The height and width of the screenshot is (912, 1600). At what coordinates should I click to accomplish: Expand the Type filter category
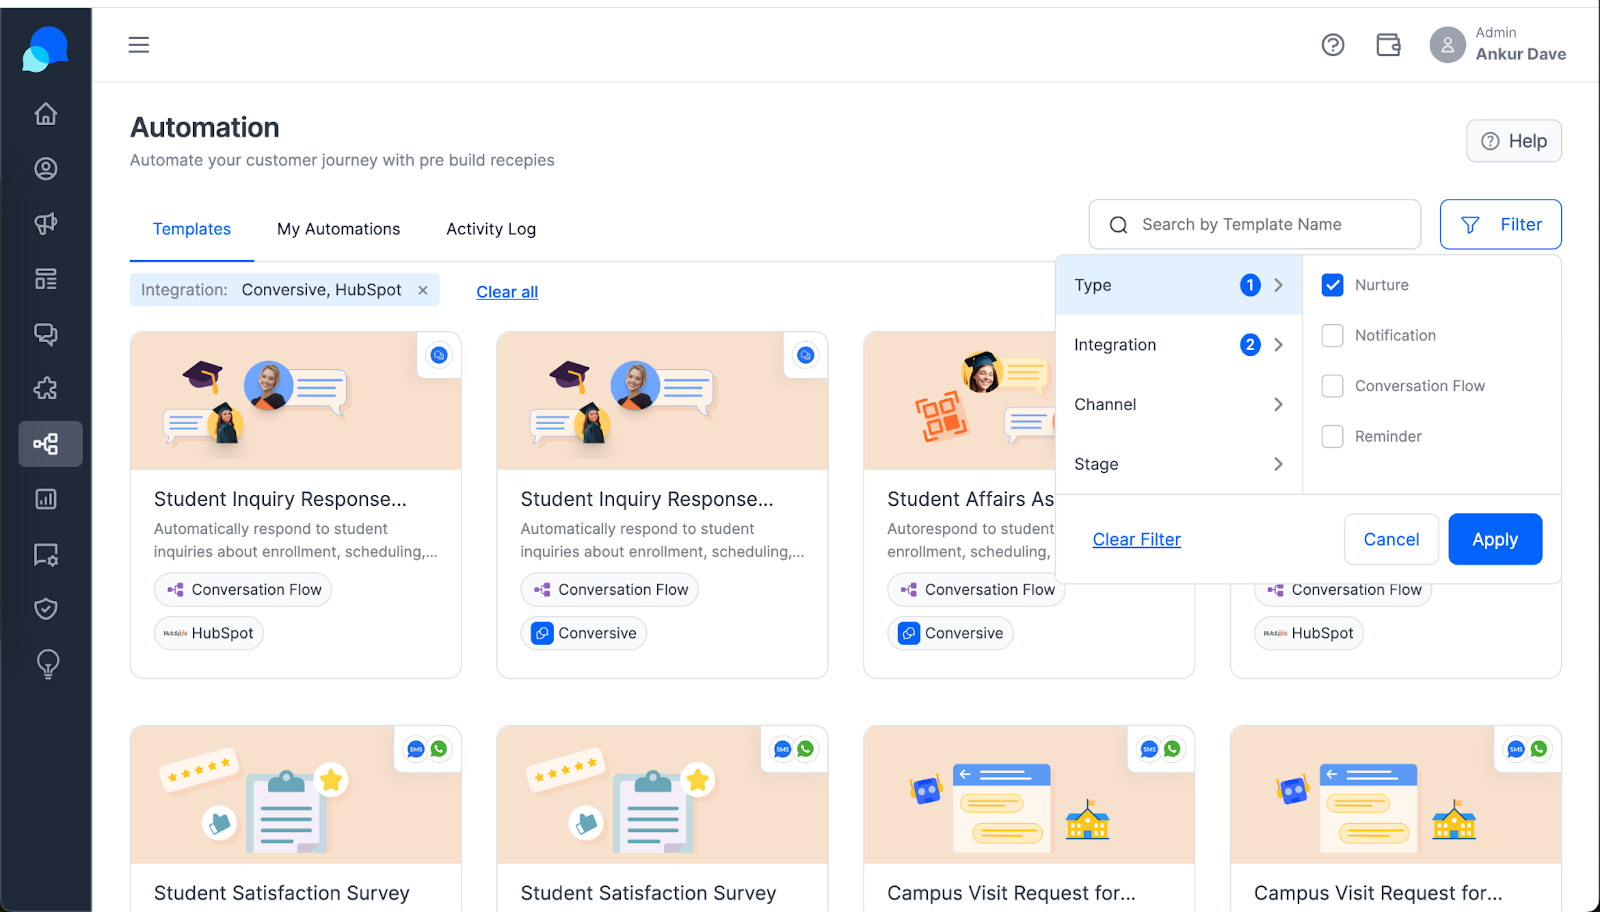coord(1179,285)
